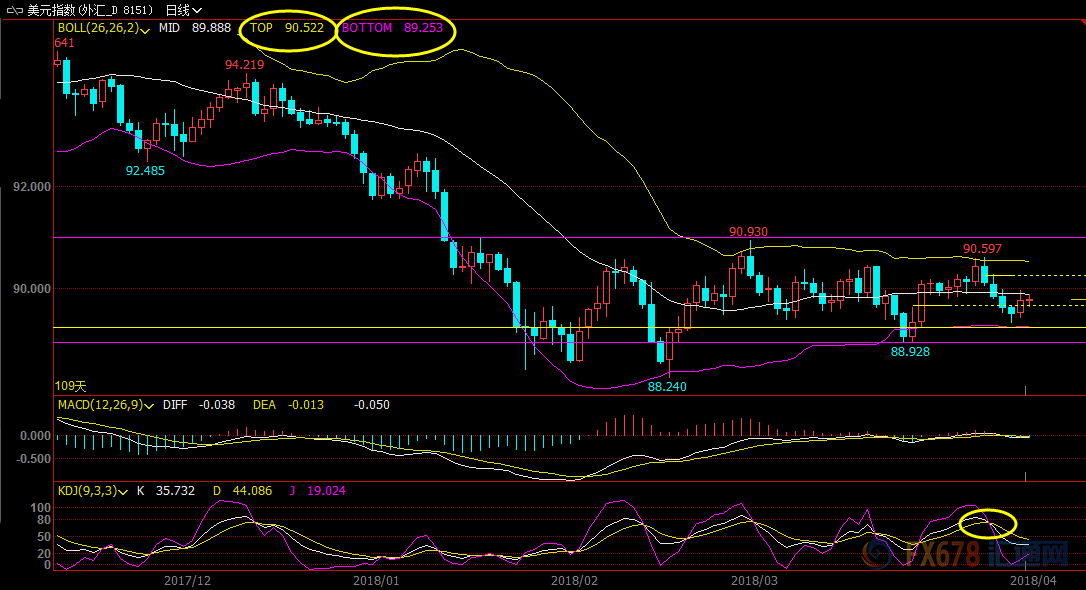The width and height of the screenshot is (1086, 590).
Task: Click the 90.930 peak price label
Action: [748, 232]
